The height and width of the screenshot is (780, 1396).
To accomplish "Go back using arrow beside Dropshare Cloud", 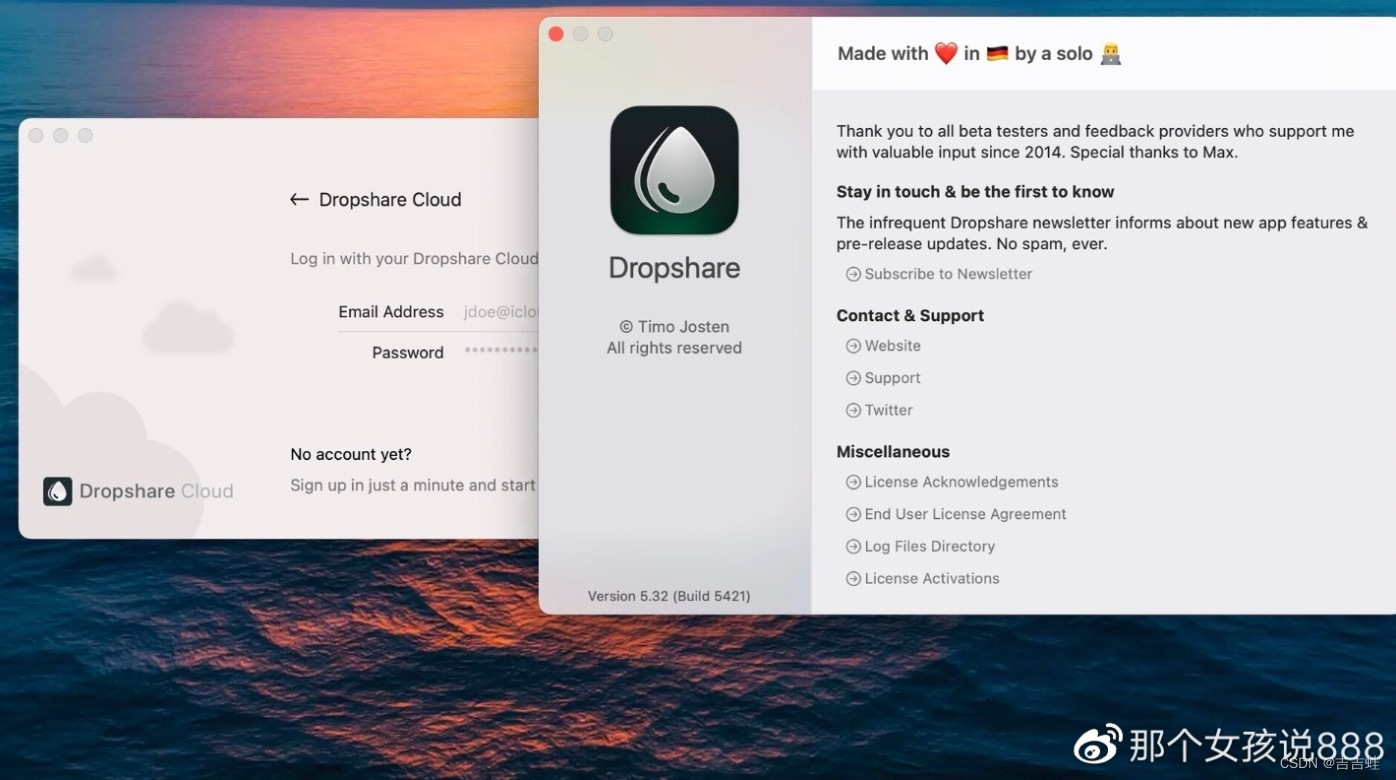I will tap(299, 199).
